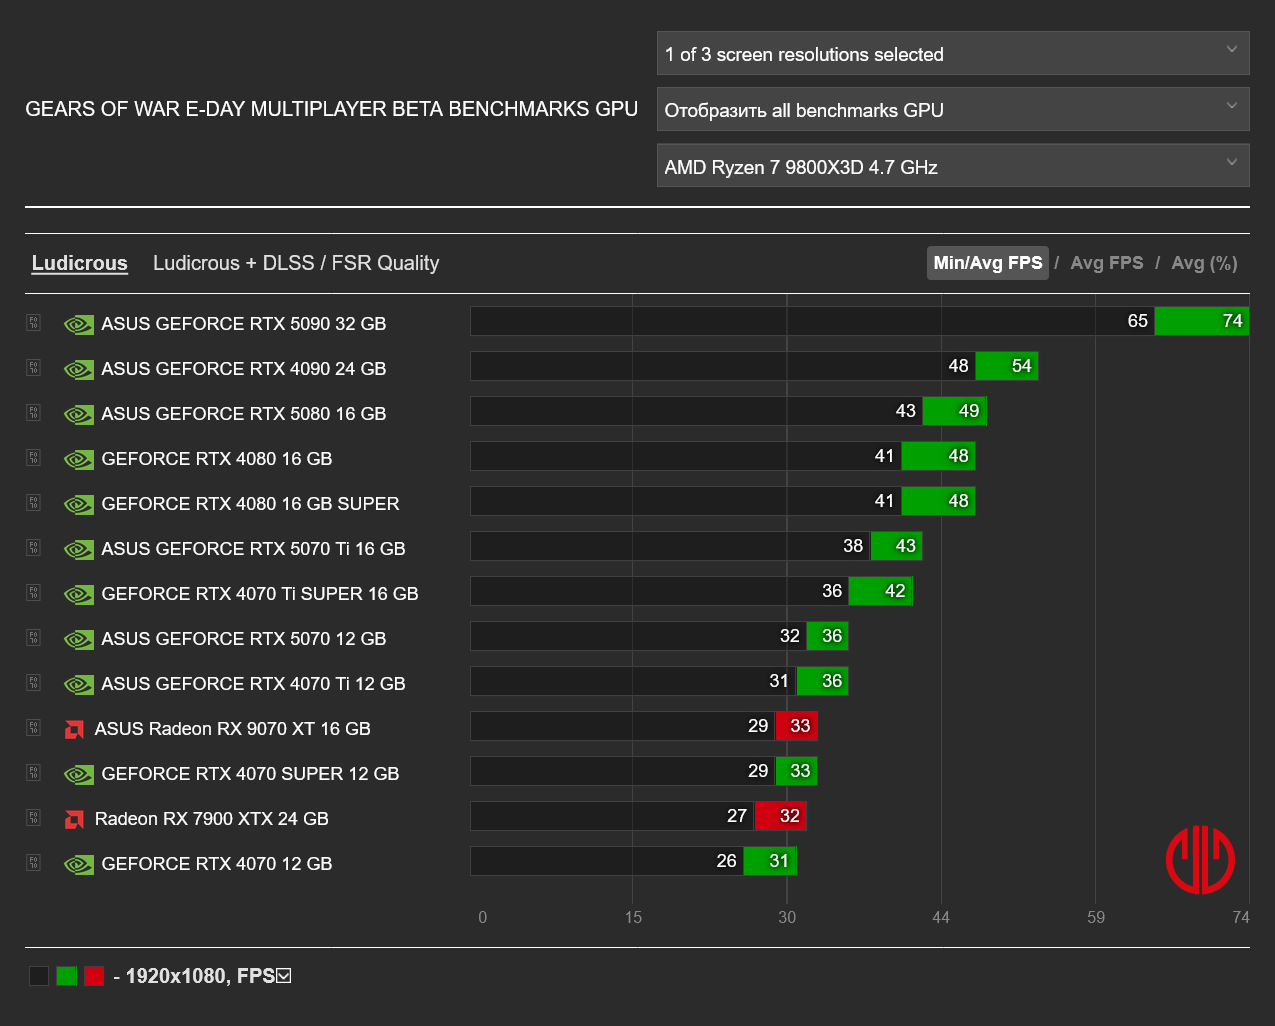The width and height of the screenshot is (1275, 1026).
Task: Click the small icon left of RX 7900 XTX row
Action: click(x=33, y=817)
